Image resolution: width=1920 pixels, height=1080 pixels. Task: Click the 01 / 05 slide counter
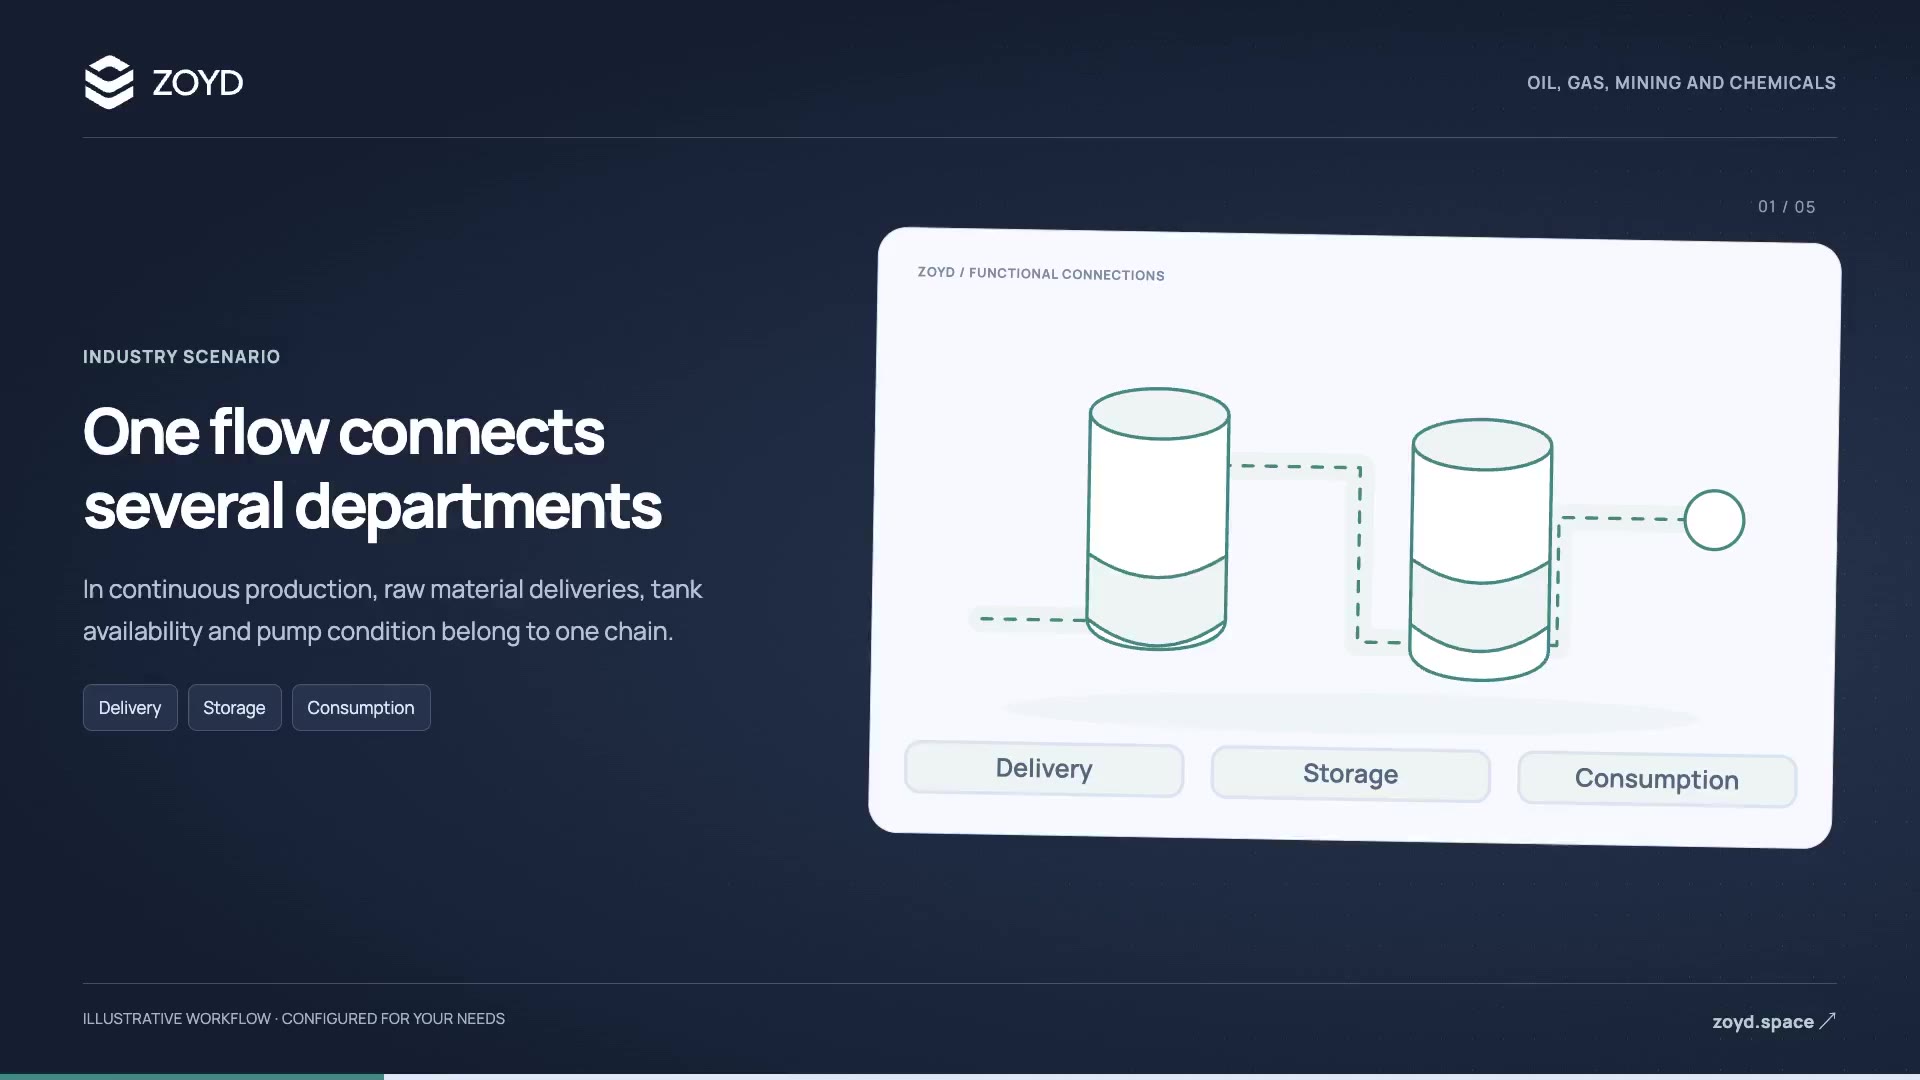[1787, 207]
